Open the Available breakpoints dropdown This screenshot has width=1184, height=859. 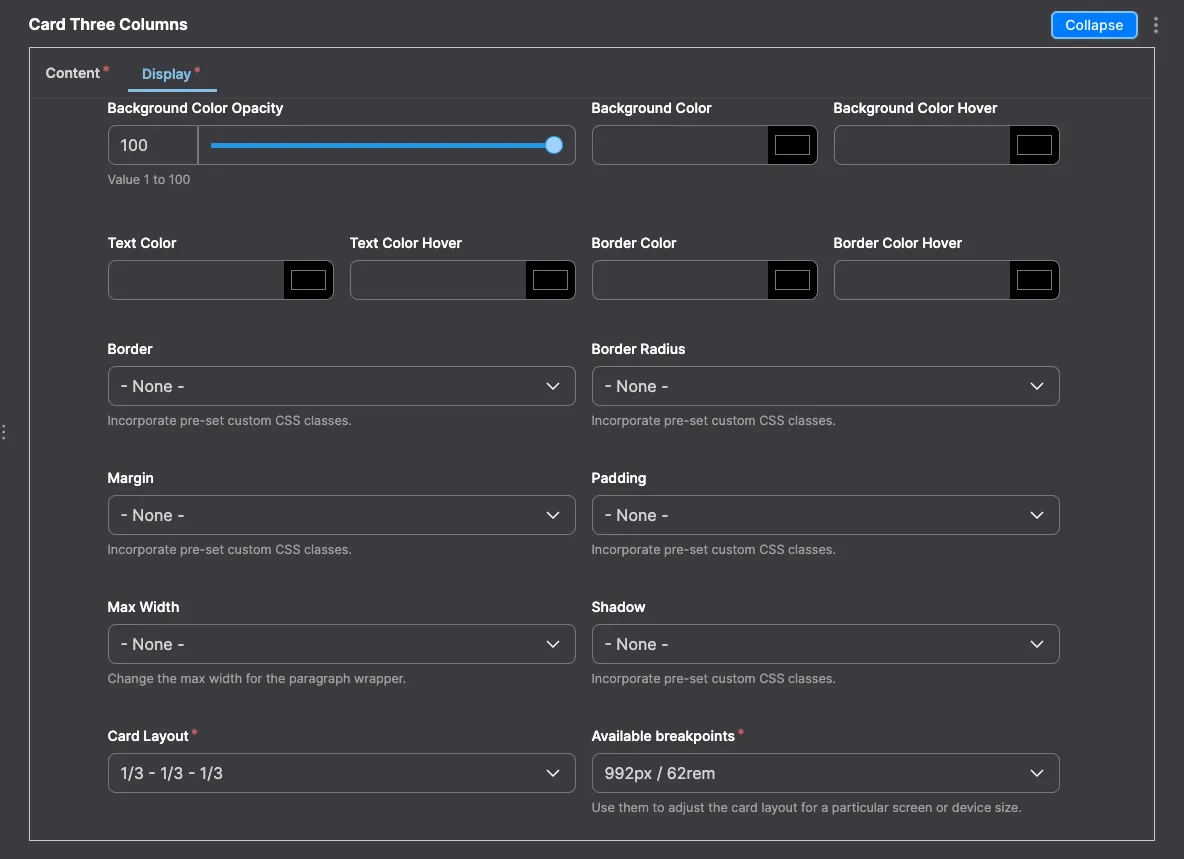click(825, 773)
